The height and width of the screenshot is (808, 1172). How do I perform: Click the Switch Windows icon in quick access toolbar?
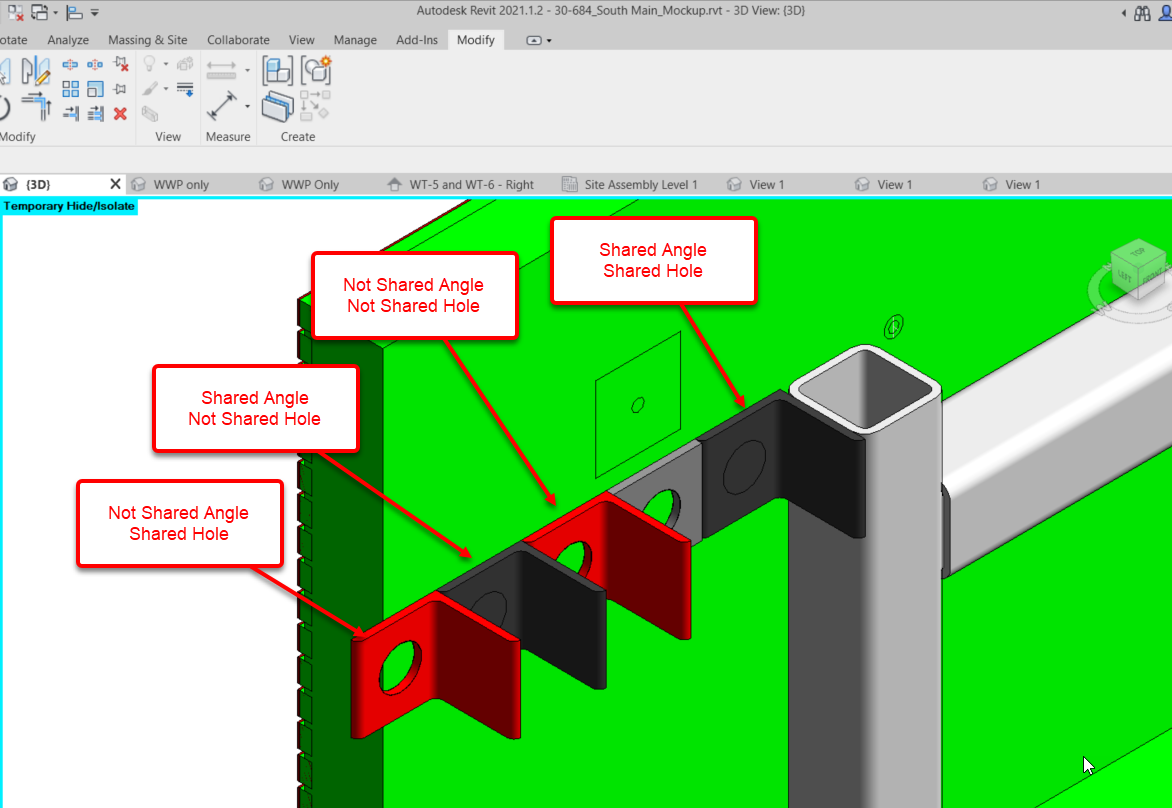click(37, 12)
